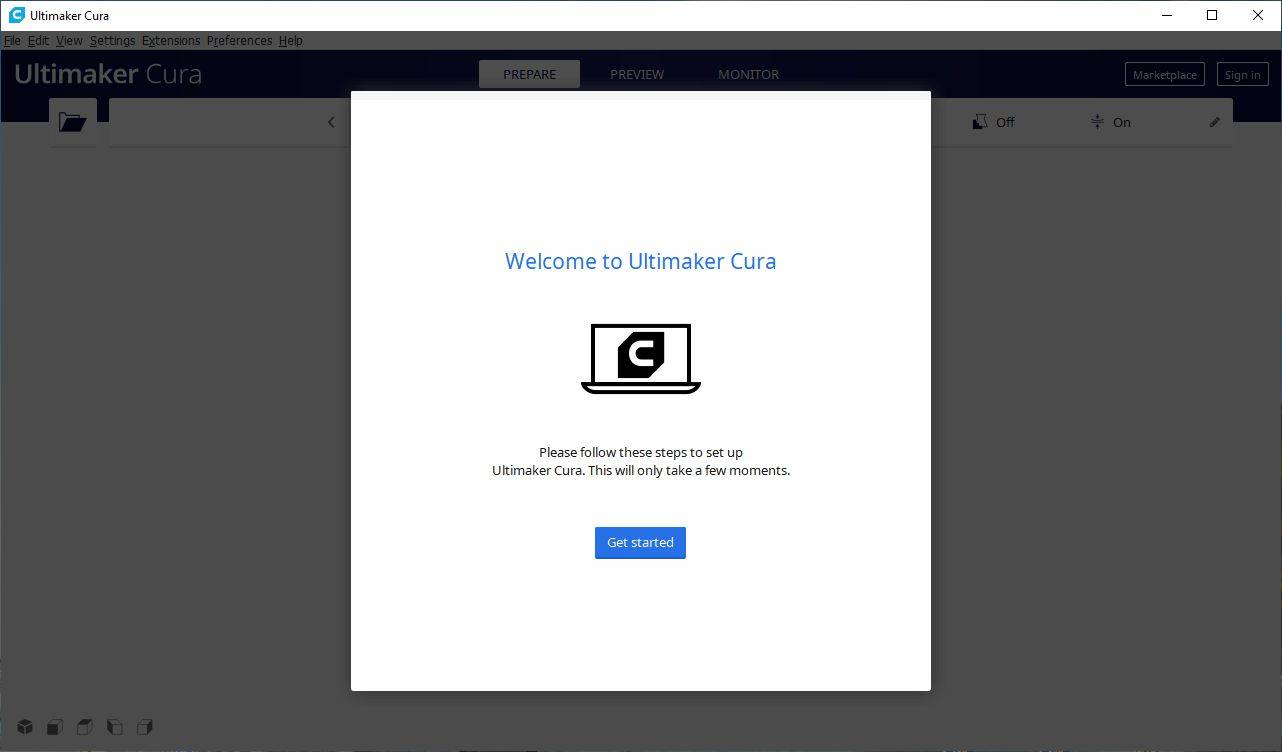Click the pencil icon for print settings
Viewport: 1282px width, 752px height.
point(1215,122)
